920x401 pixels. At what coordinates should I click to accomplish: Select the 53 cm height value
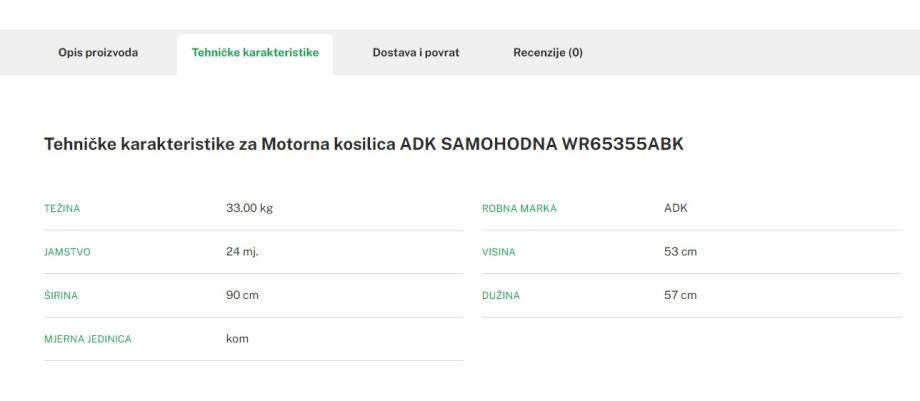tap(680, 251)
